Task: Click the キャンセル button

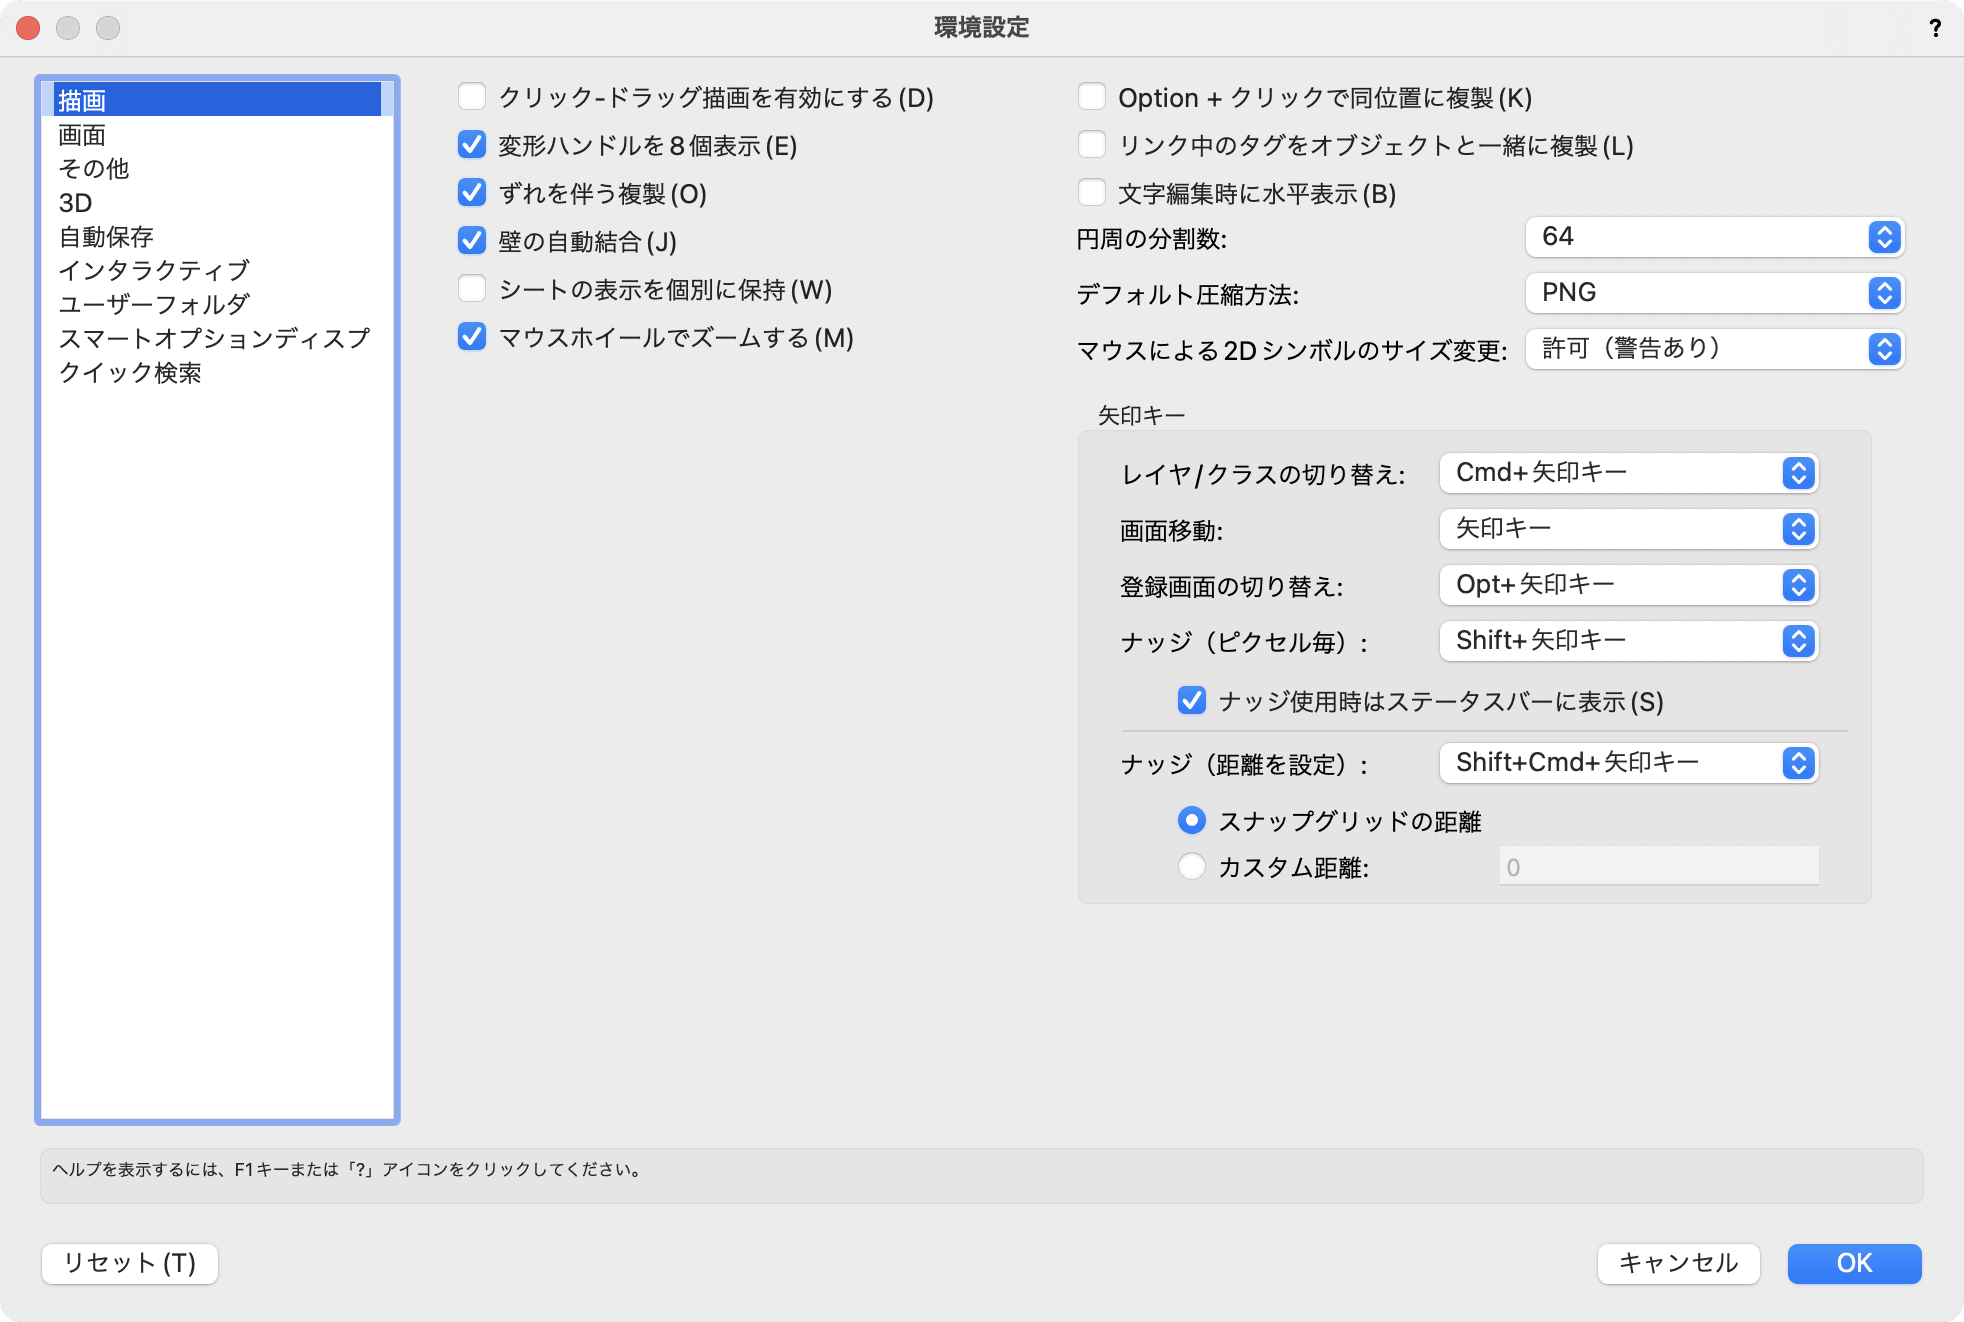Action: pos(1678,1263)
